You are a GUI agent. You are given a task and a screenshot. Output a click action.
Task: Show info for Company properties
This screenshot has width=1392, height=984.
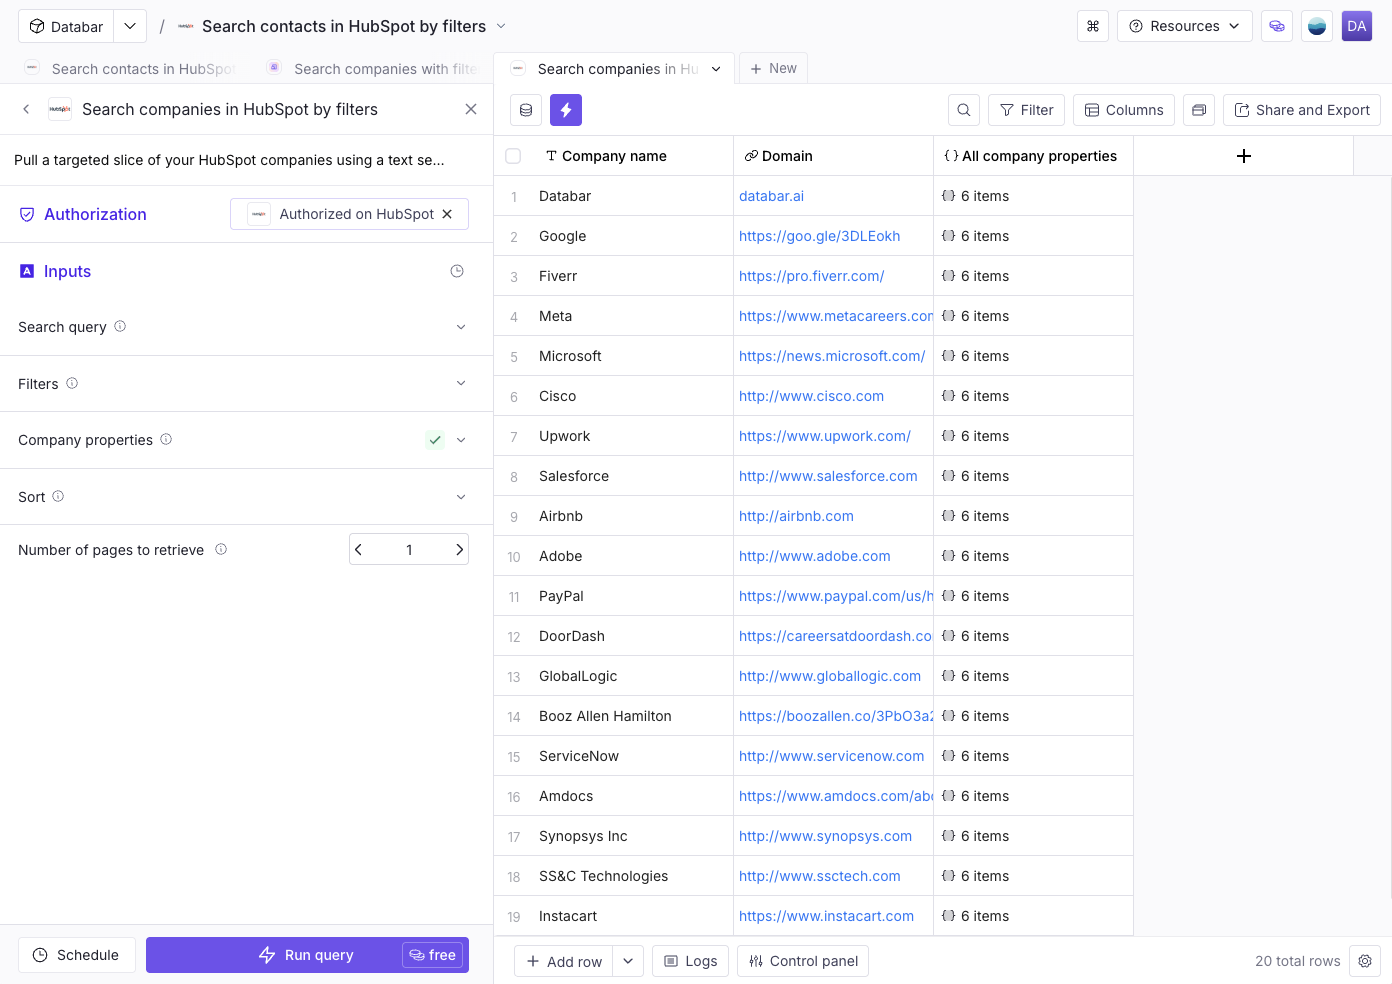coord(166,439)
